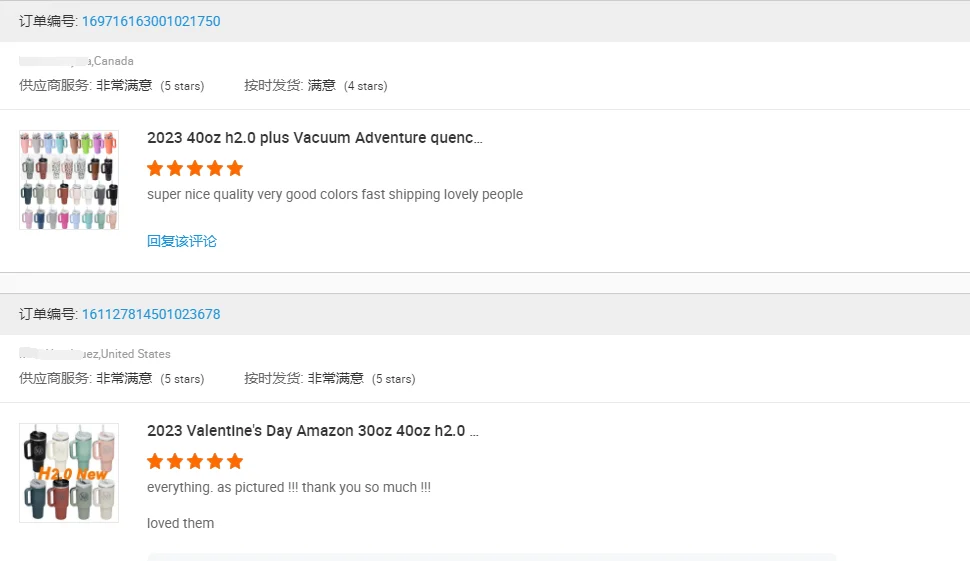Viewport: 970px width, 561px height.
Task: Click the fifth star of the 40oz Vacuum review
Action: point(235,168)
